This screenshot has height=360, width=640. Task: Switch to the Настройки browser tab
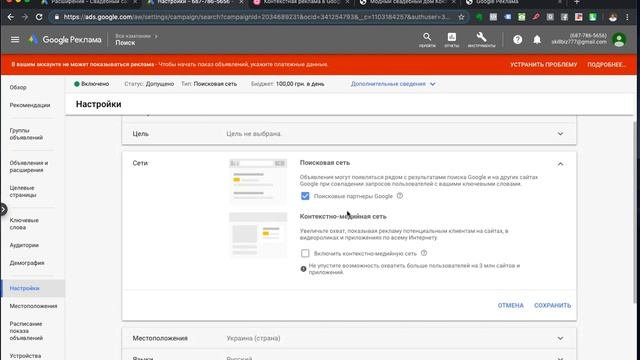(194, 2)
